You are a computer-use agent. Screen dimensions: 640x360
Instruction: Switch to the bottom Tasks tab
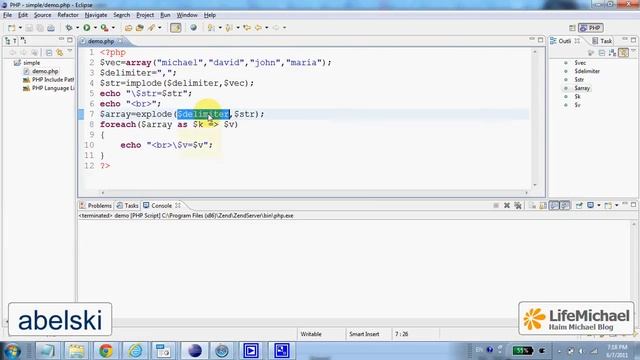(128, 206)
